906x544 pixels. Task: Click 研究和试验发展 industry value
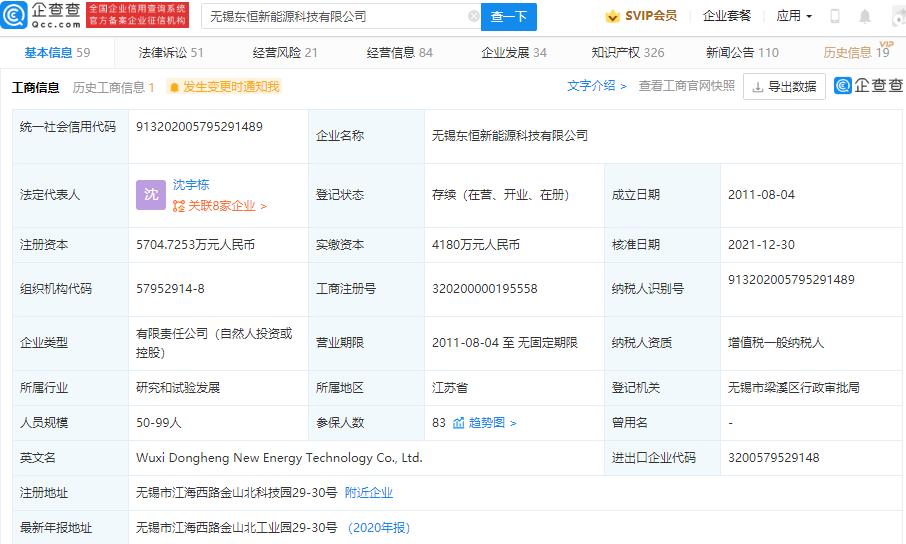pos(178,388)
